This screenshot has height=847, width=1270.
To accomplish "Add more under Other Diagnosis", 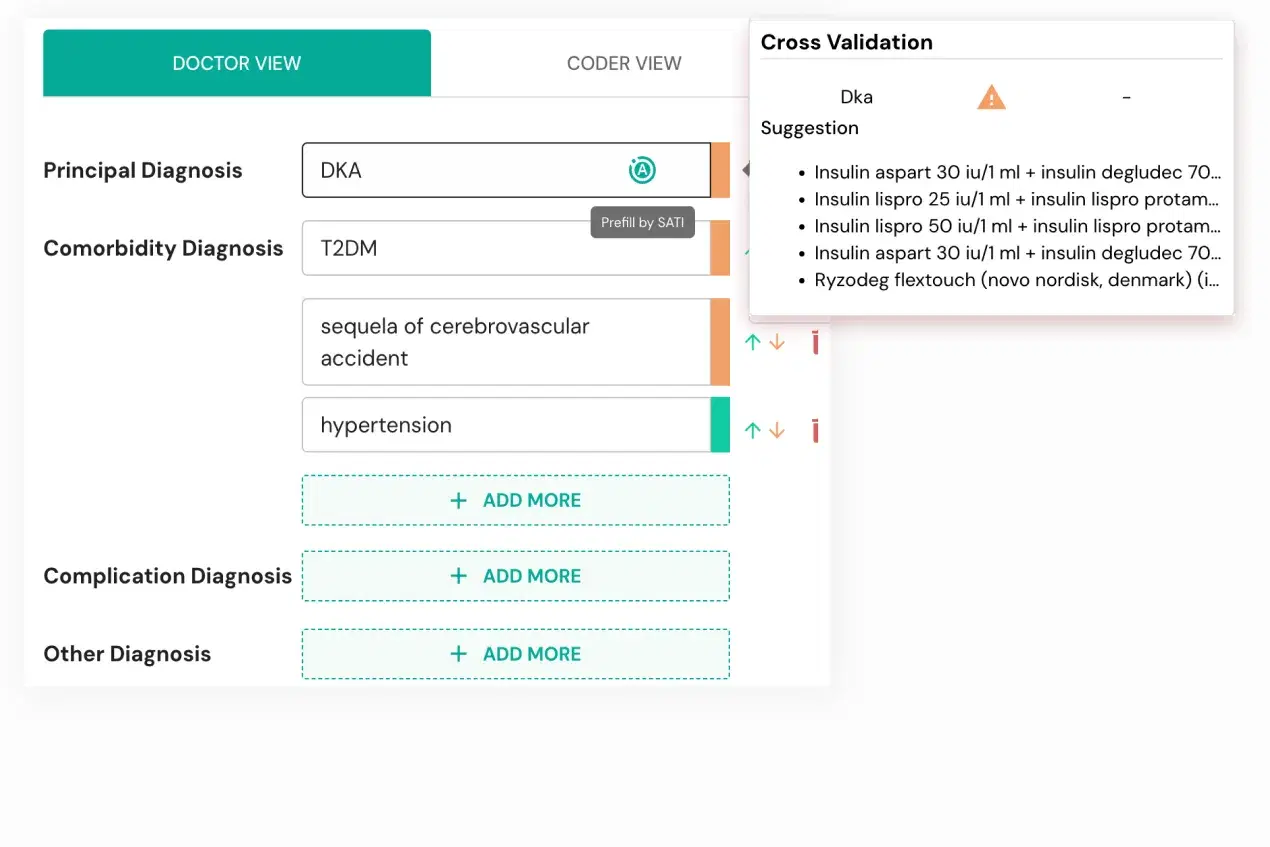I will (x=516, y=654).
